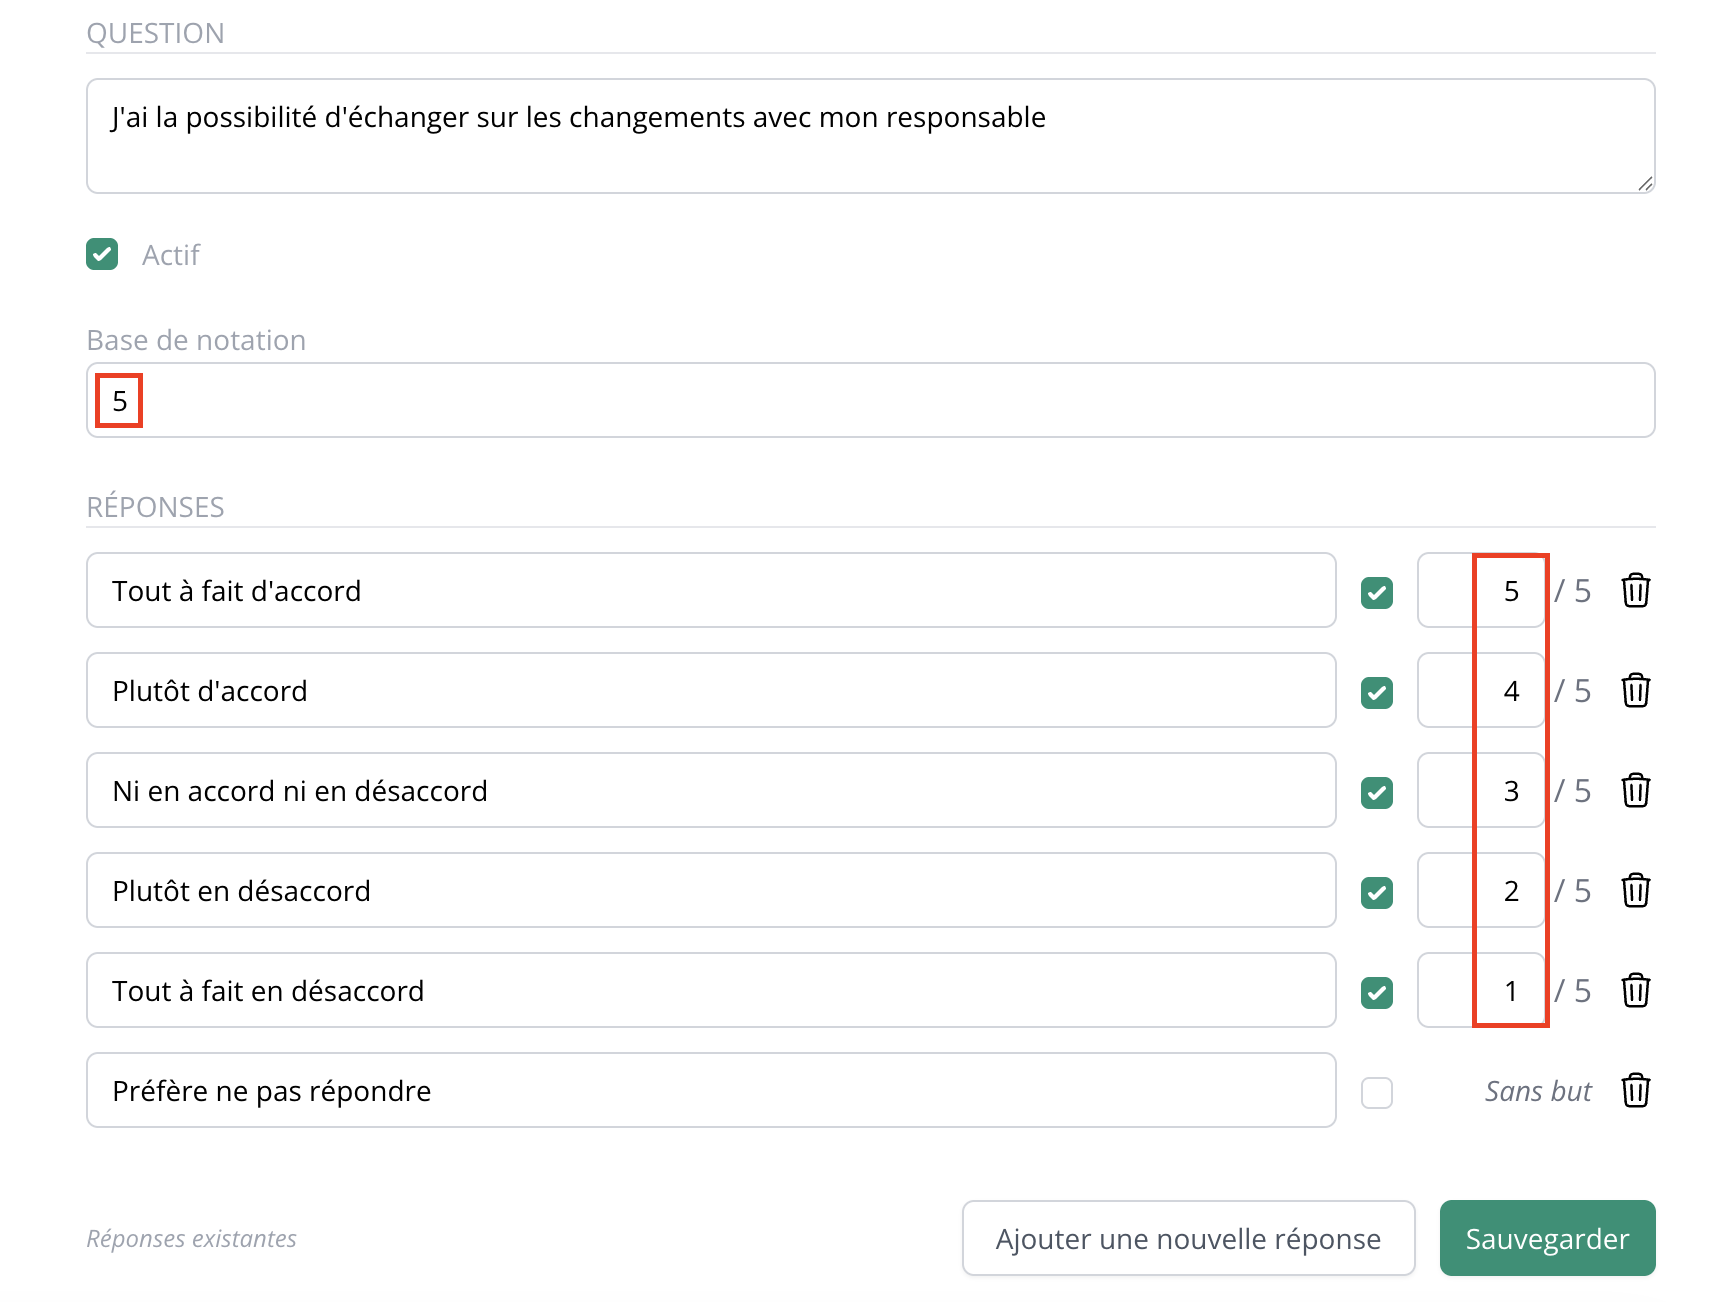The width and height of the screenshot is (1714, 1302).
Task: Disable the "Actif" checkbox
Action: (102, 254)
